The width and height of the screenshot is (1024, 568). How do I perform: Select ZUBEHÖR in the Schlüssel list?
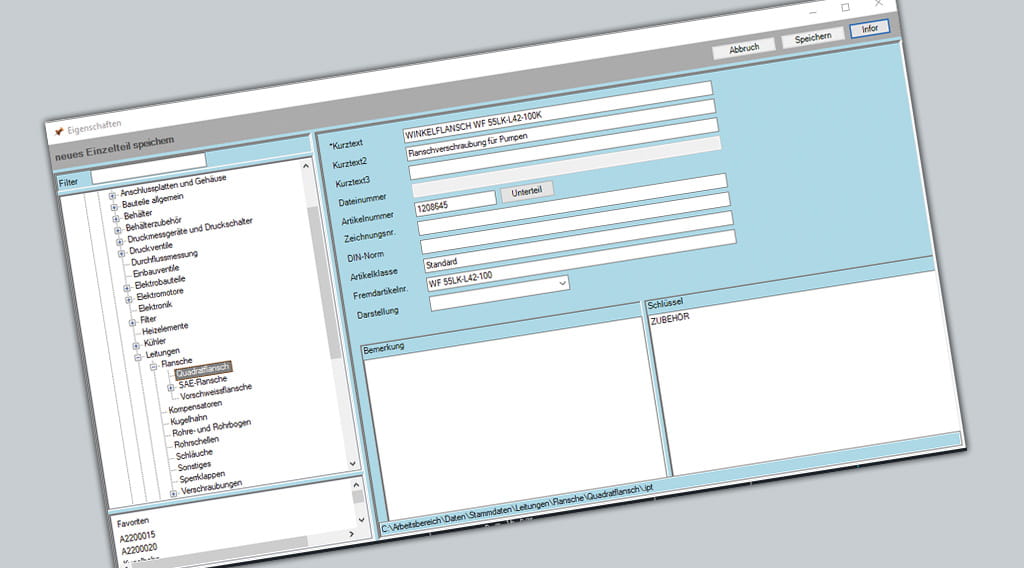coord(673,319)
